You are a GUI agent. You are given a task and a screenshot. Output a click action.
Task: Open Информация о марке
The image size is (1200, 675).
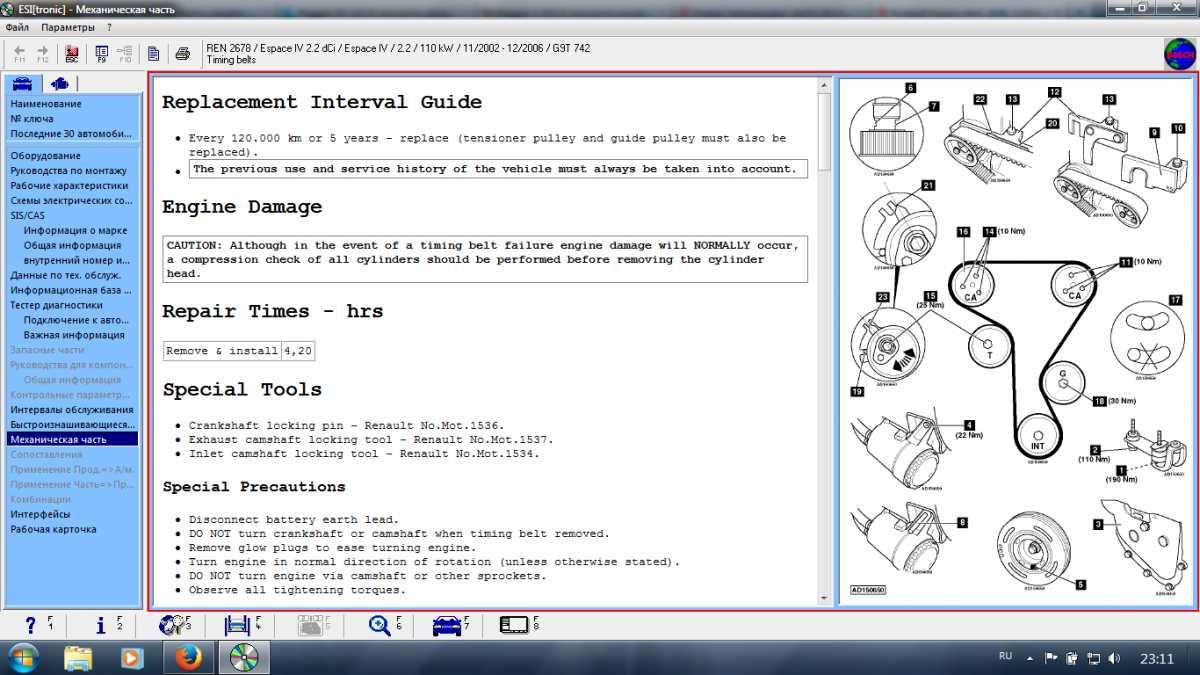point(75,230)
